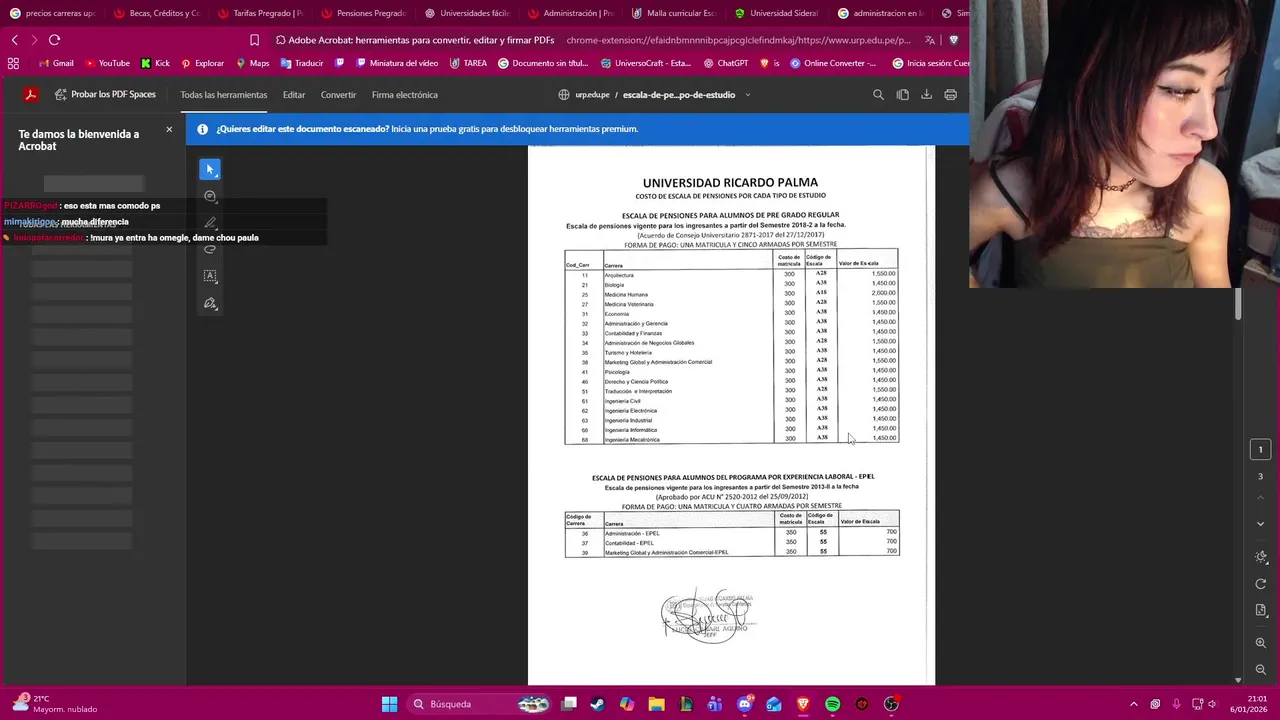
Task: Go to next page with down chevron
Action: coord(1260,524)
